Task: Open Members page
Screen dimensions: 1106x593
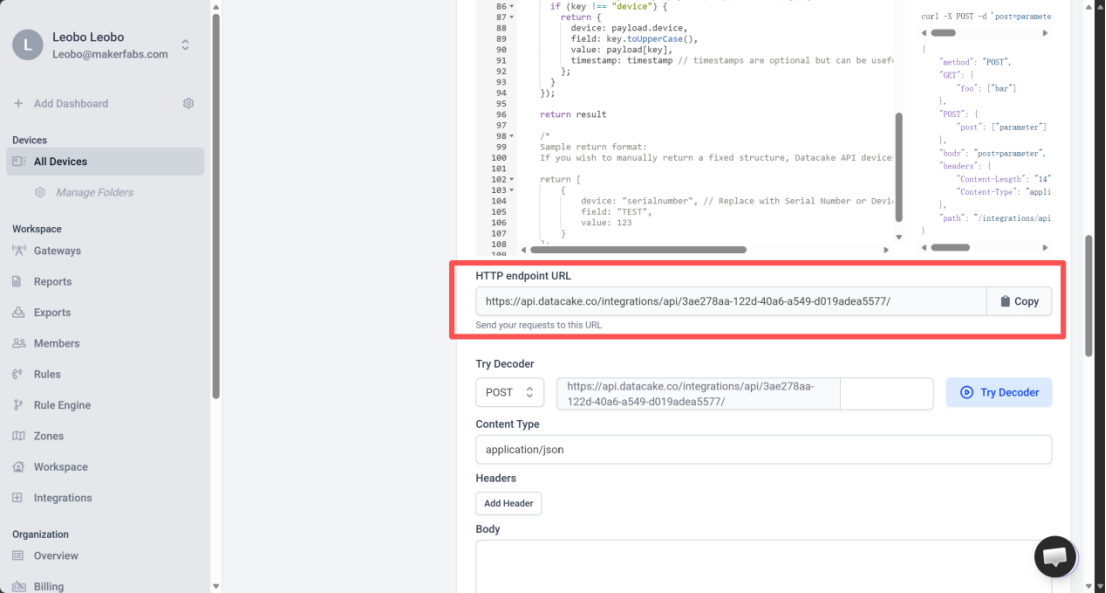Action: tap(56, 343)
